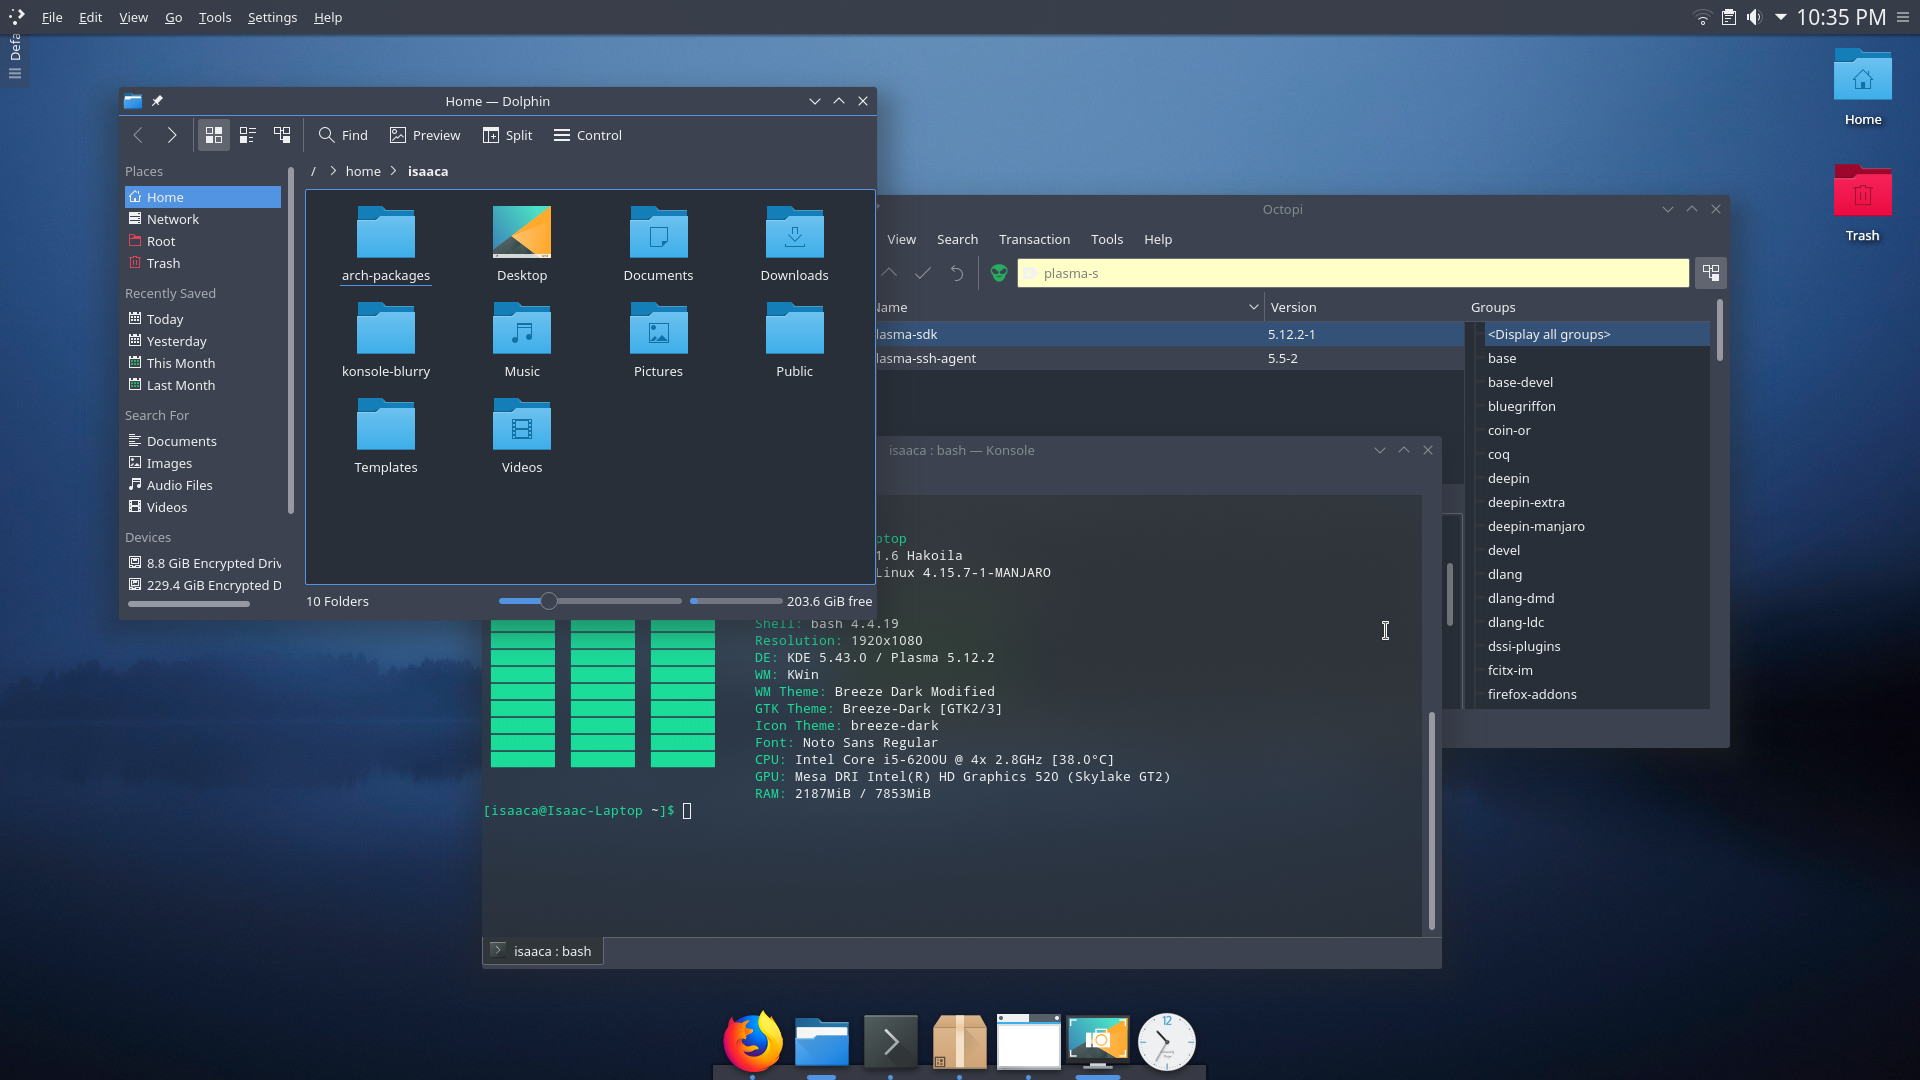The width and height of the screenshot is (1920, 1080).
Task: Open Octopi Transaction menu
Action: (x=1034, y=239)
